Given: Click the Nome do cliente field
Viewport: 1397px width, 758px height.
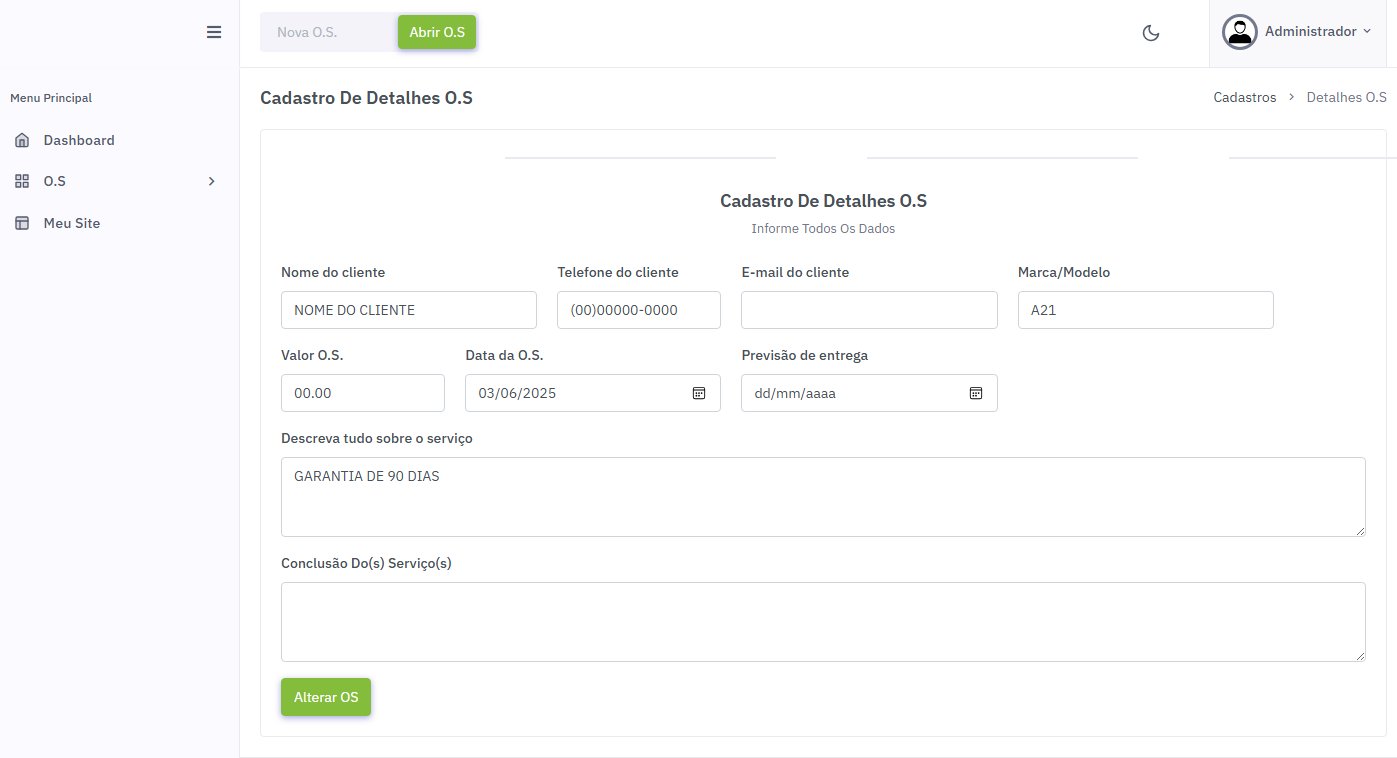Looking at the screenshot, I should click(x=408, y=310).
